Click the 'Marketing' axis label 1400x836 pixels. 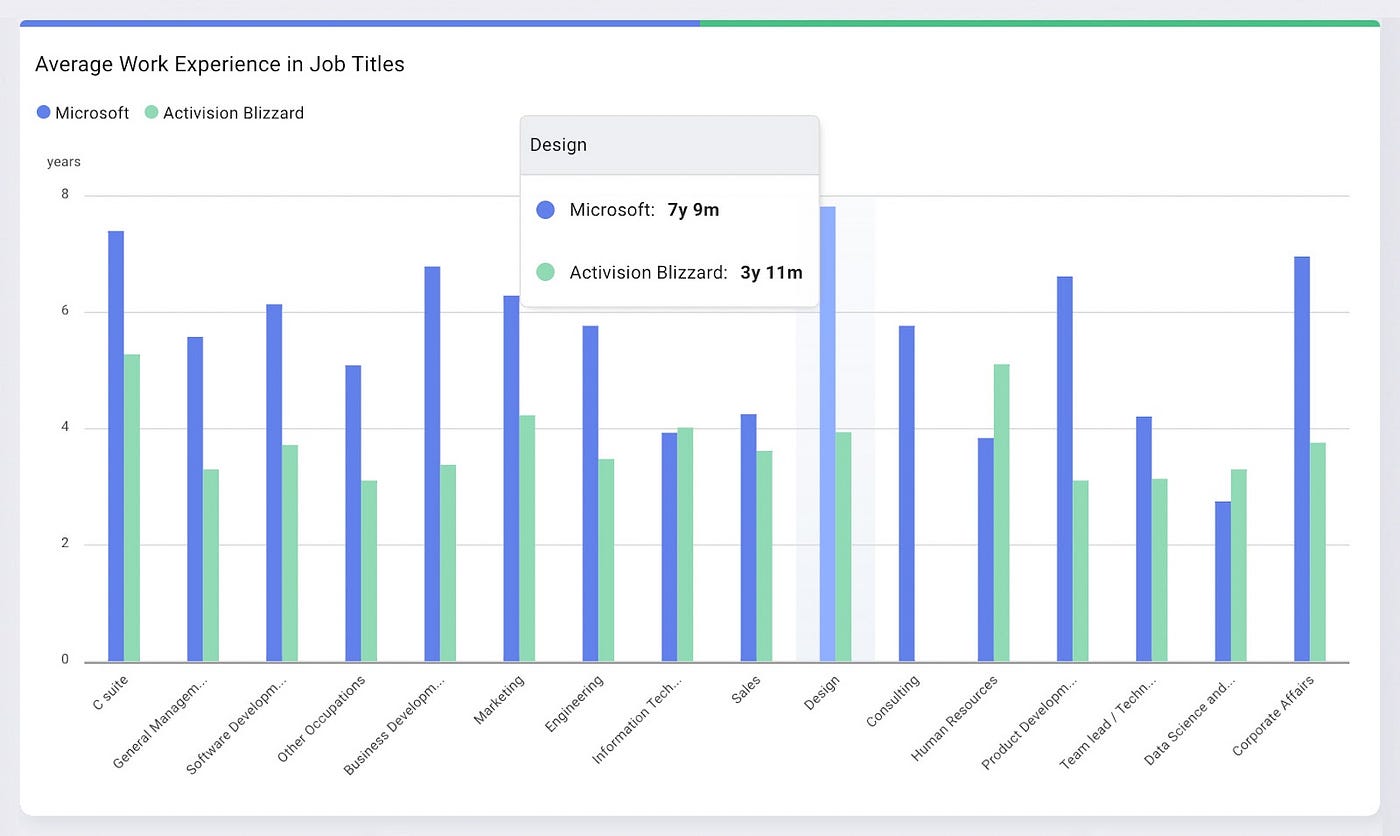(498, 700)
